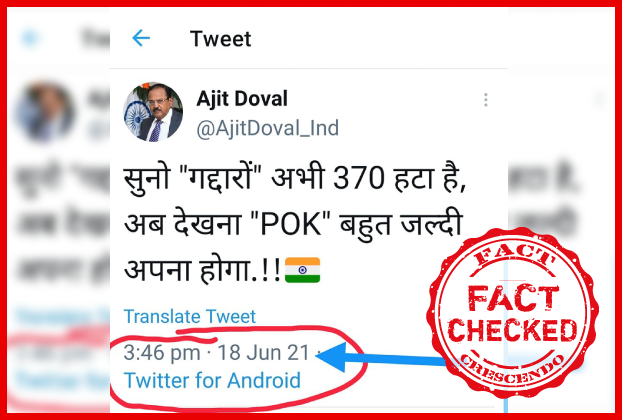Click the blurred profile photo on left
The width and height of the screenshot is (622, 420).
click(44, 112)
